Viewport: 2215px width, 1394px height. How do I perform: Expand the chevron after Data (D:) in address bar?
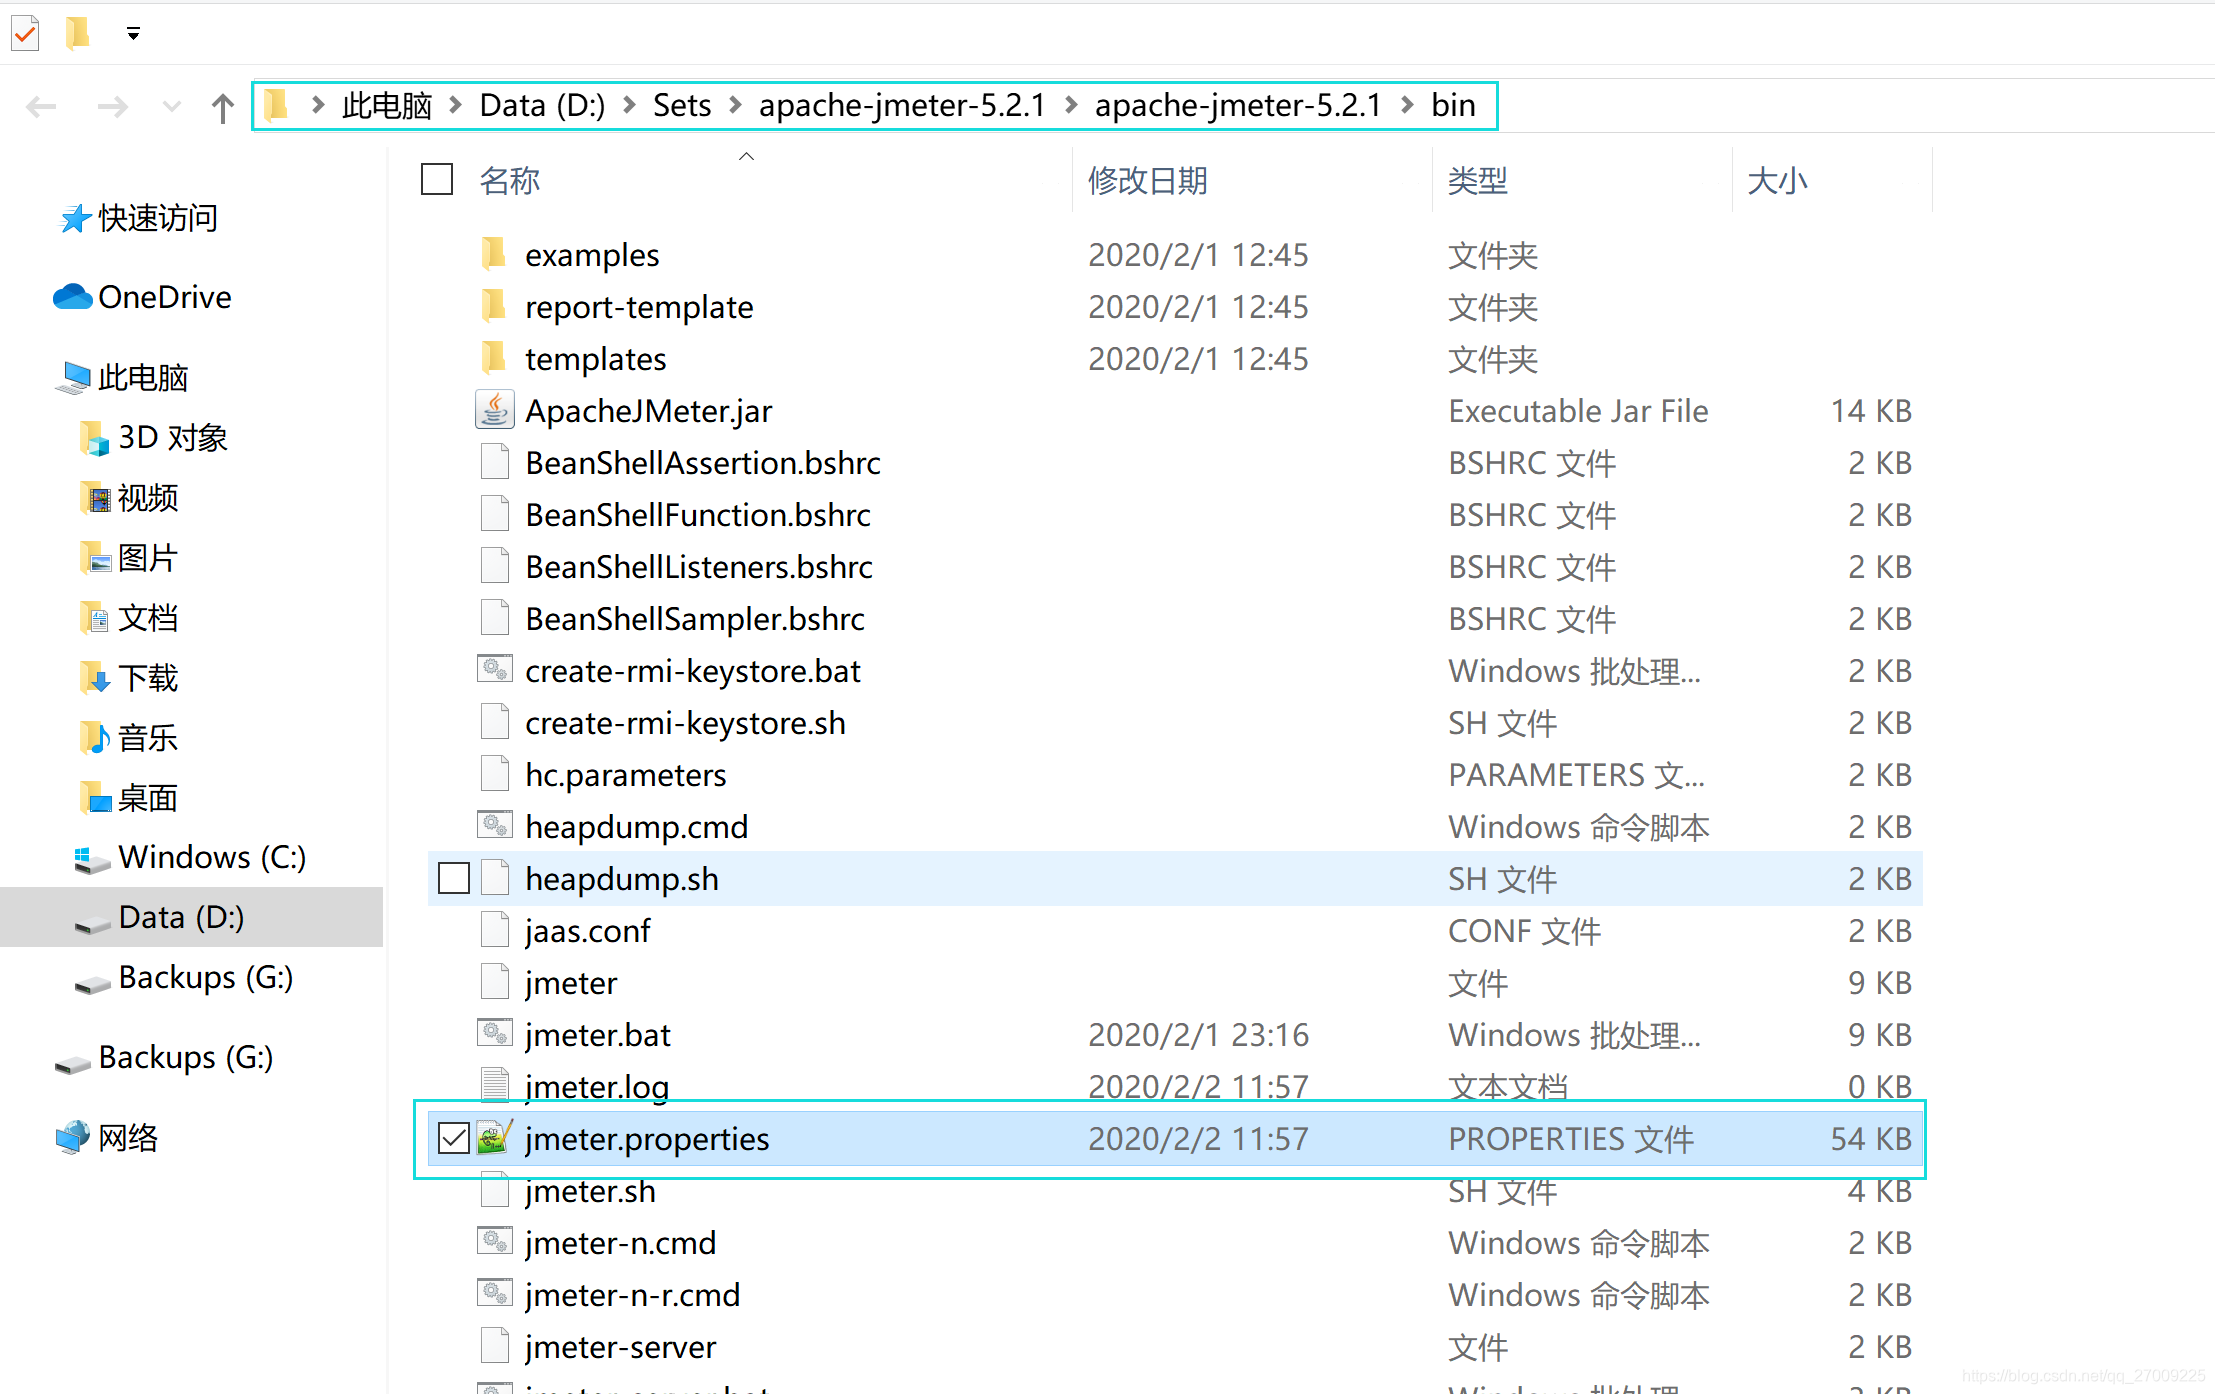(x=630, y=105)
